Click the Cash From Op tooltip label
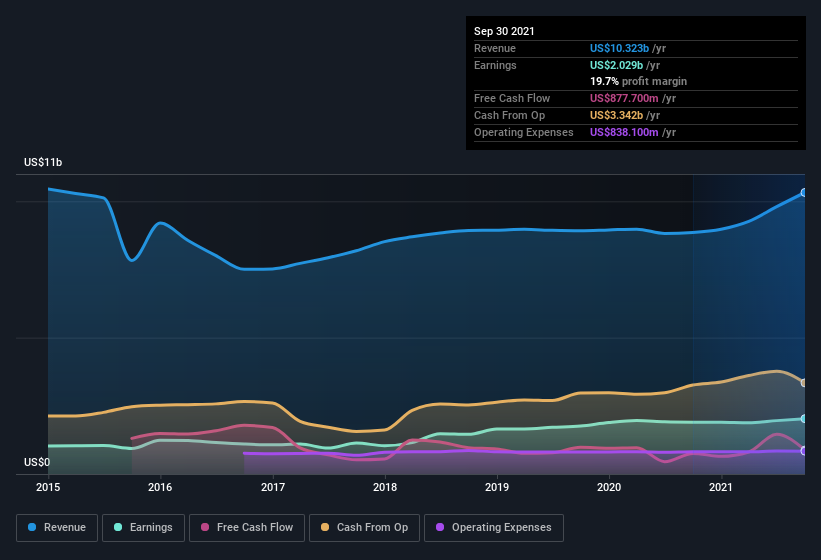The width and height of the screenshot is (821, 560). click(x=509, y=115)
